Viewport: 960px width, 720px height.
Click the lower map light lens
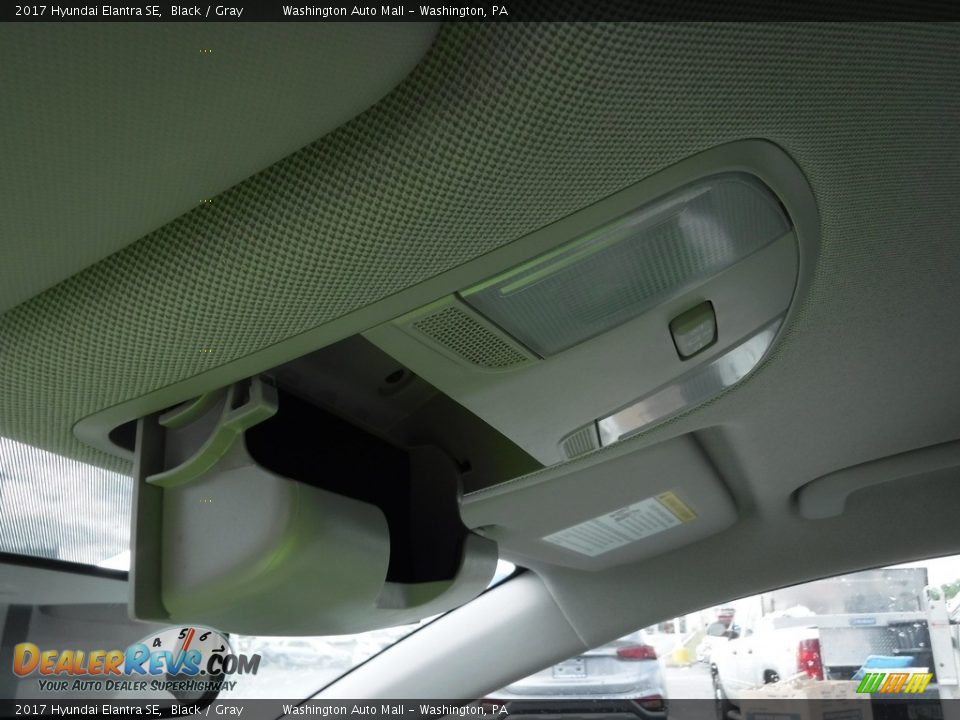[x=688, y=389]
